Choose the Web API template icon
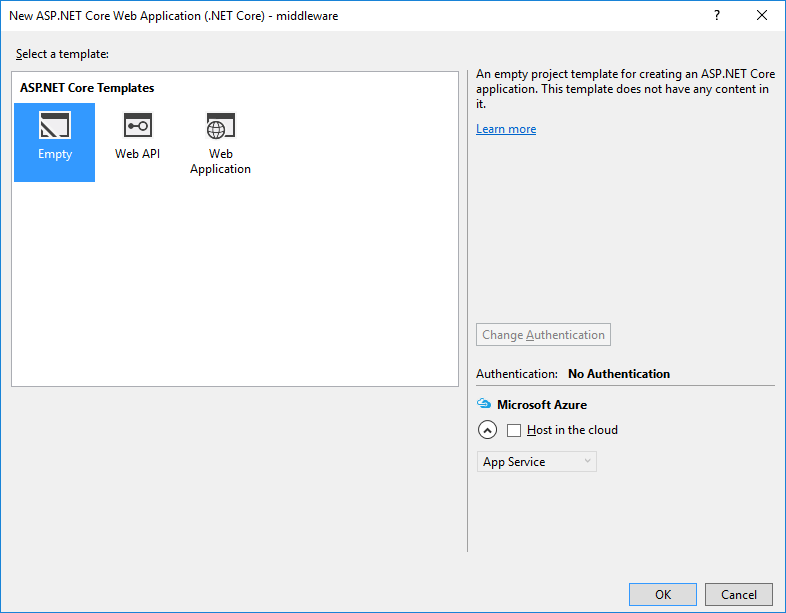This screenshot has height=613, width=786. [x=137, y=126]
